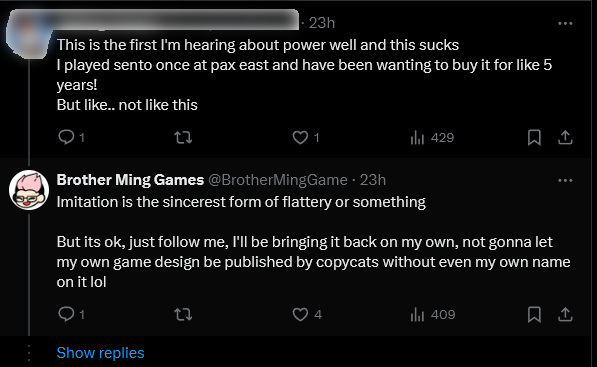Viewport: 597px width, 367px height.
Task: Open @BrotherMingGame handle link
Action: [278, 180]
